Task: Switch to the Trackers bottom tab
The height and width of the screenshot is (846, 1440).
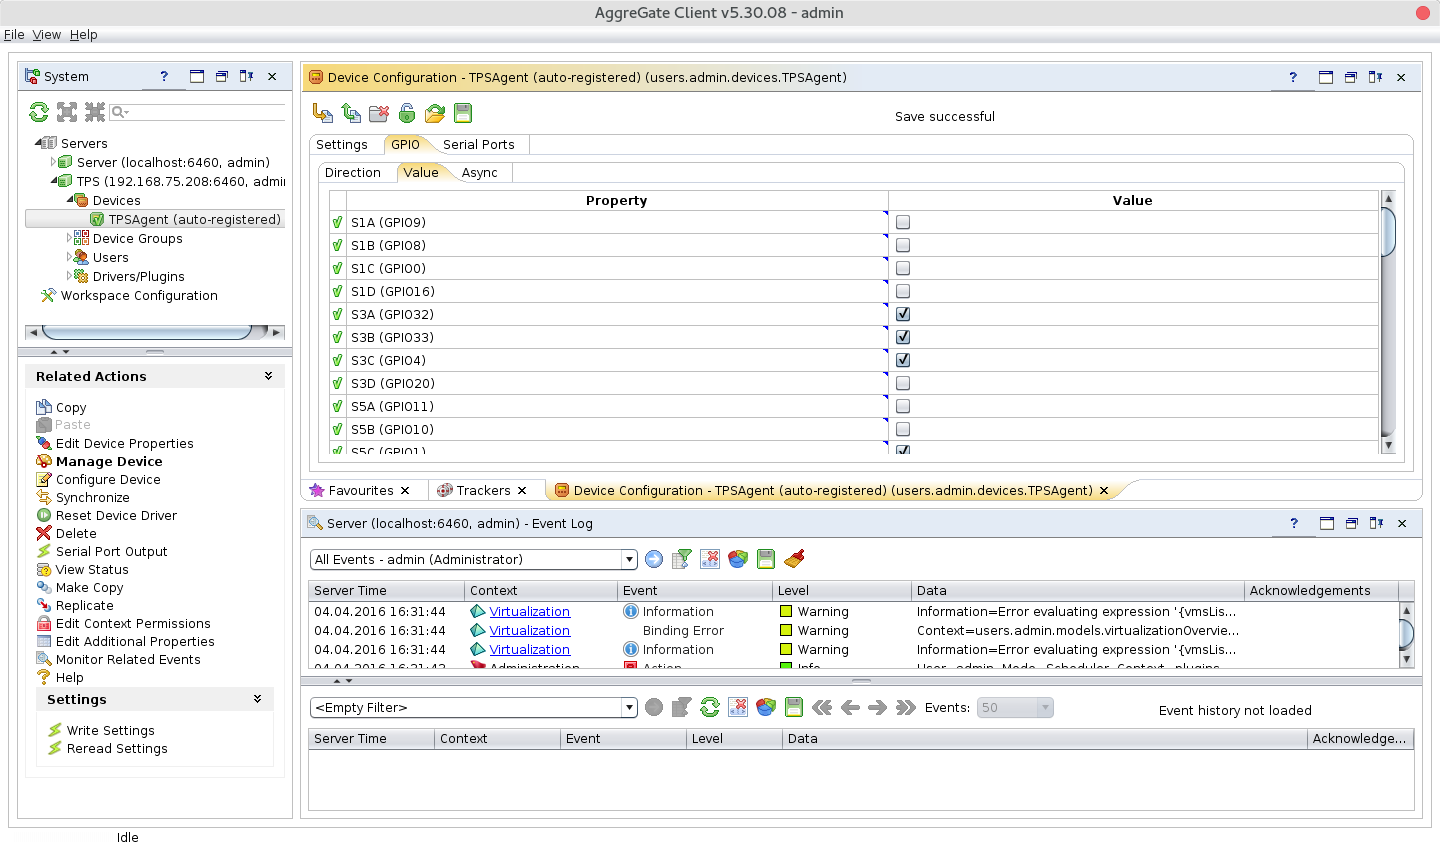Action: [484, 490]
